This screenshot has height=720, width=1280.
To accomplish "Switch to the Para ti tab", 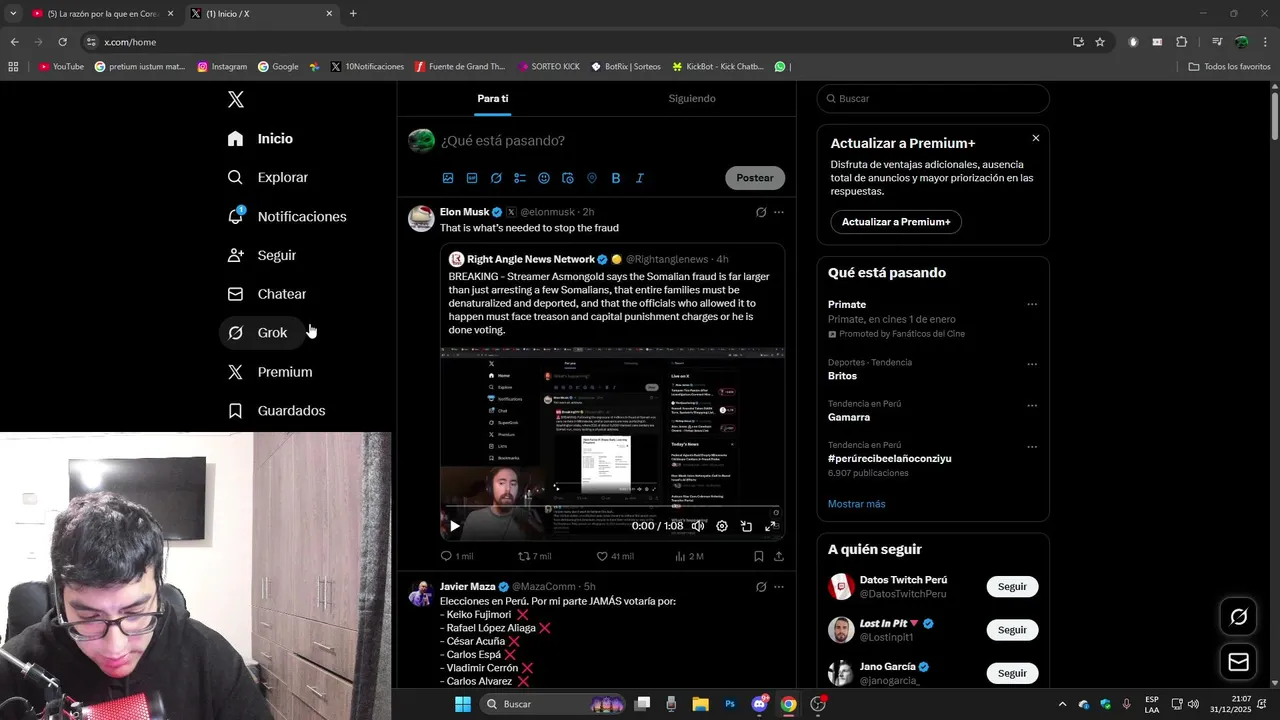I will pos(493,98).
